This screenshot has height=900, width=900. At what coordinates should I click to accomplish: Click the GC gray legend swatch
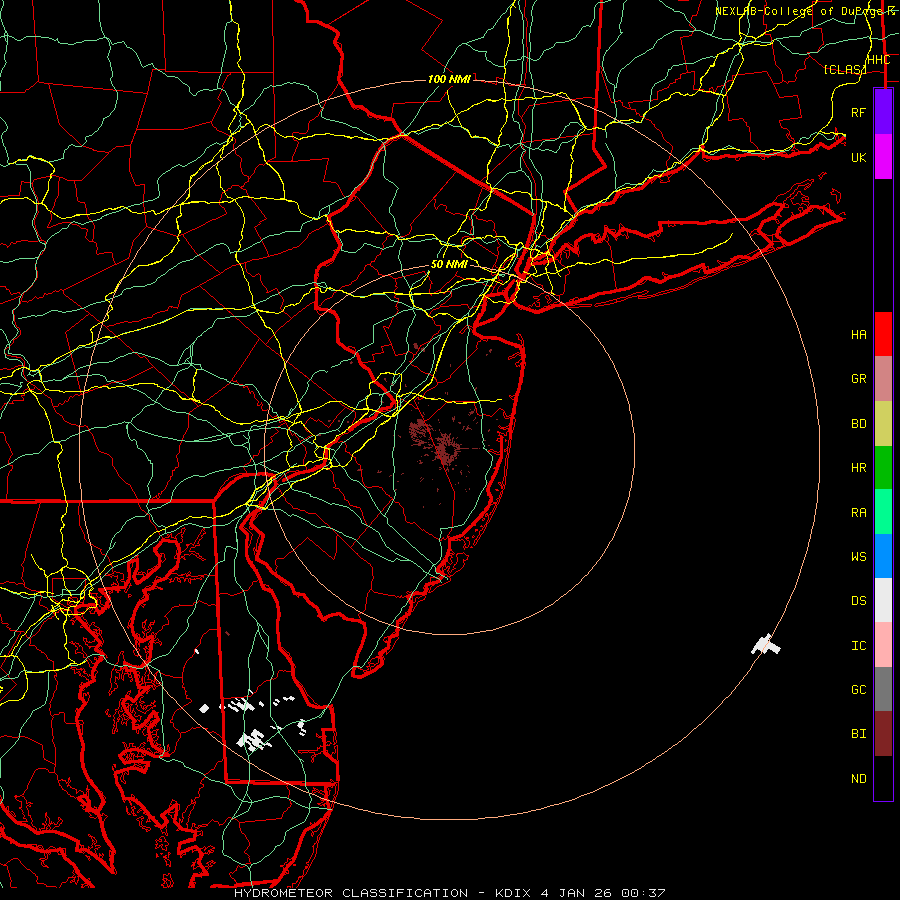tap(883, 689)
